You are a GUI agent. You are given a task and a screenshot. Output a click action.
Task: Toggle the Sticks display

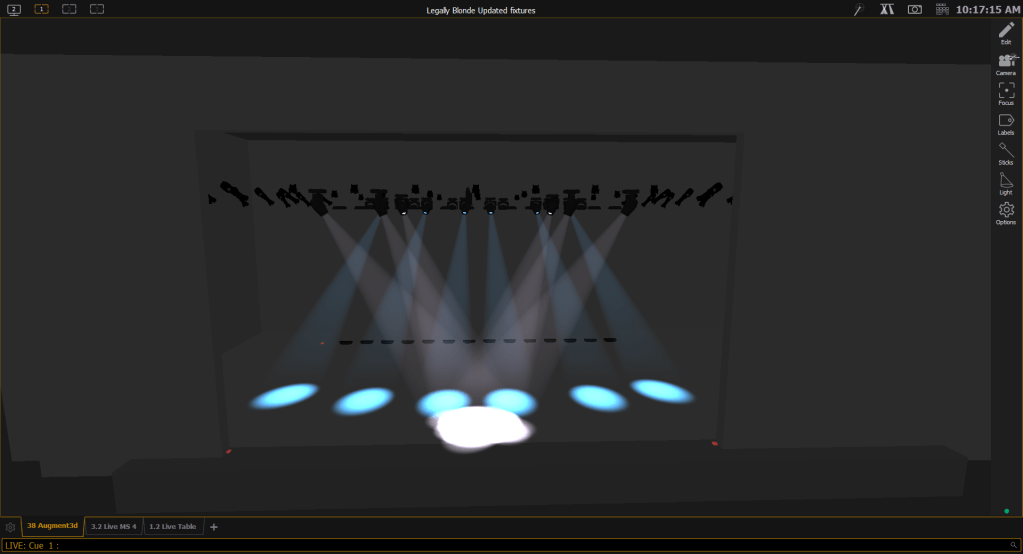point(1006,153)
